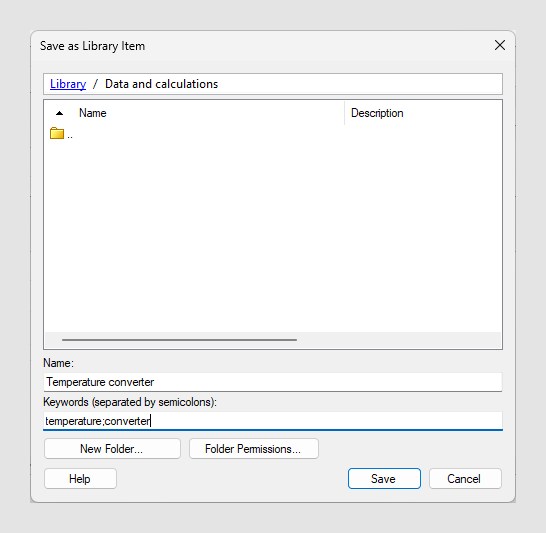
Task: Select the Data and calculations breadcrumb
Action: pyautogui.click(x=162, y=84)
